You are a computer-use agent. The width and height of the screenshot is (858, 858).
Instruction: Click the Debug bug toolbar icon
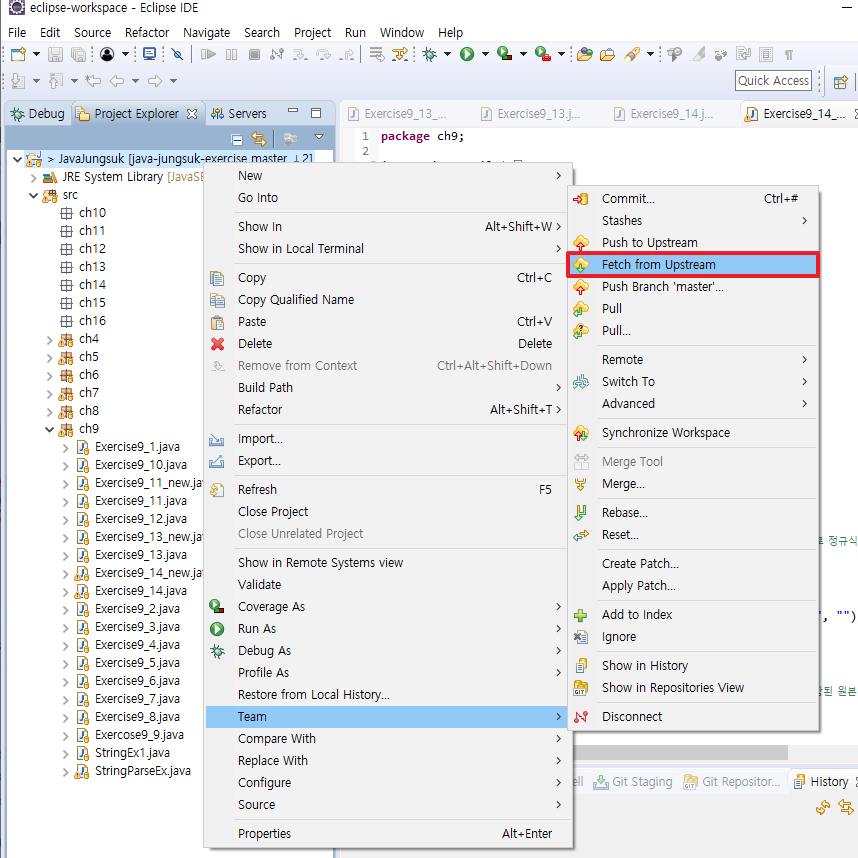(x=430, y=54)
